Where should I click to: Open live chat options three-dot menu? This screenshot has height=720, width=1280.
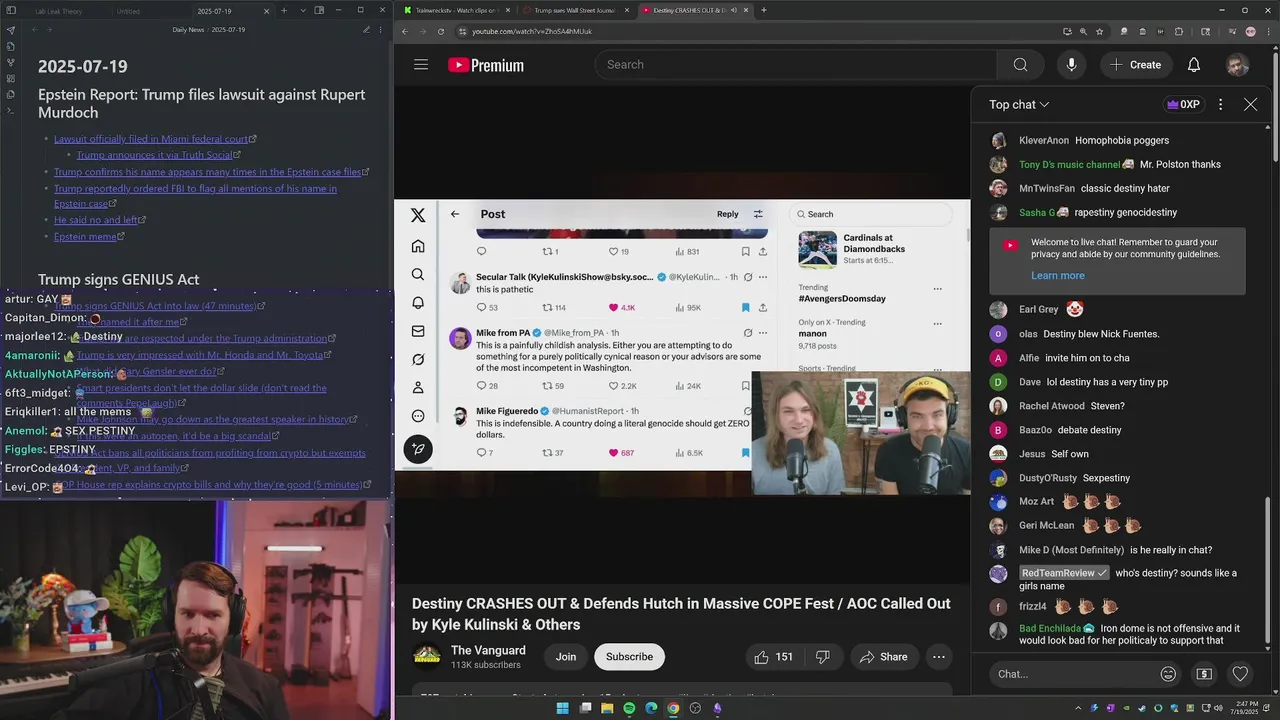pos(1220,104)
